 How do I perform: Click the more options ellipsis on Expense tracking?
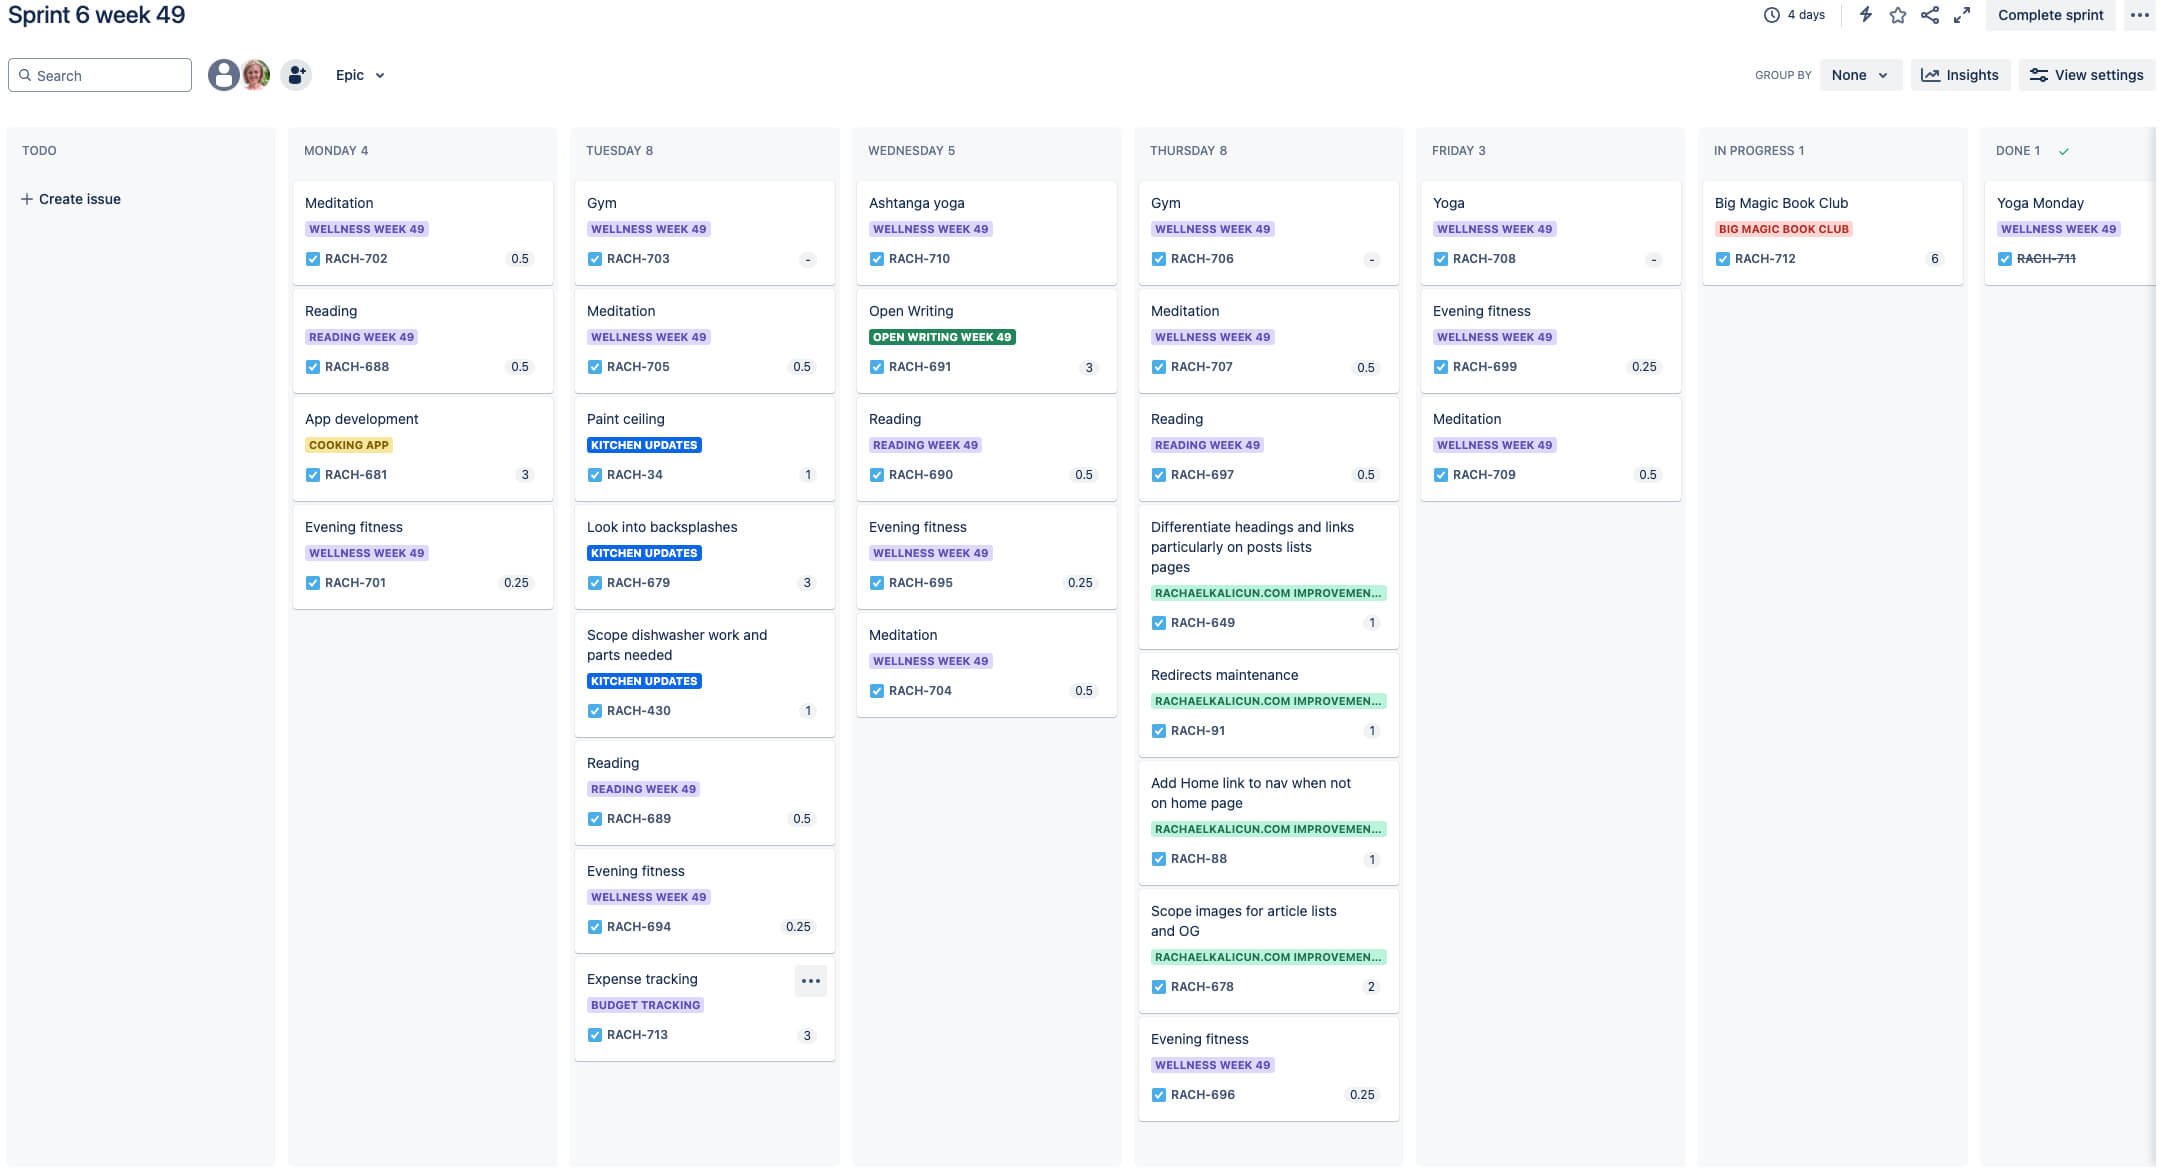811,981
